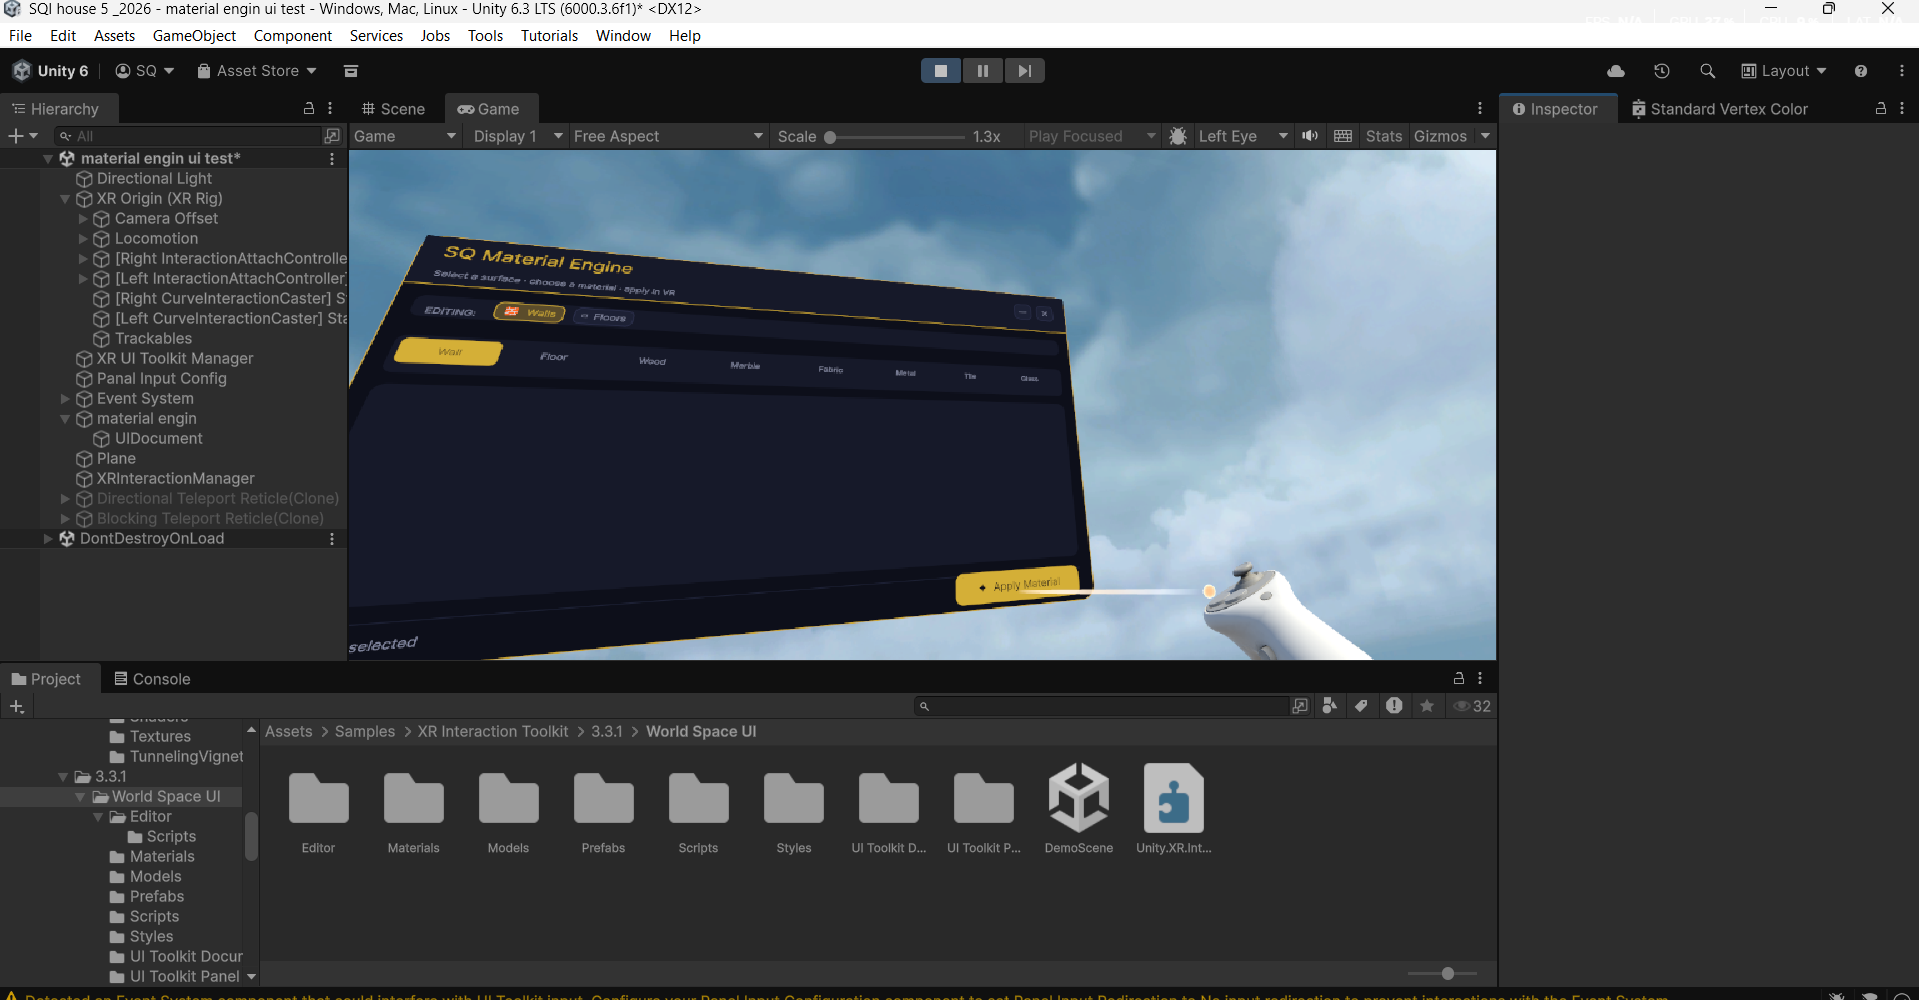The image size is (1919, 1000).
Task: Toggle the Hierarchy panel lock
Action: tap(309, 108)
